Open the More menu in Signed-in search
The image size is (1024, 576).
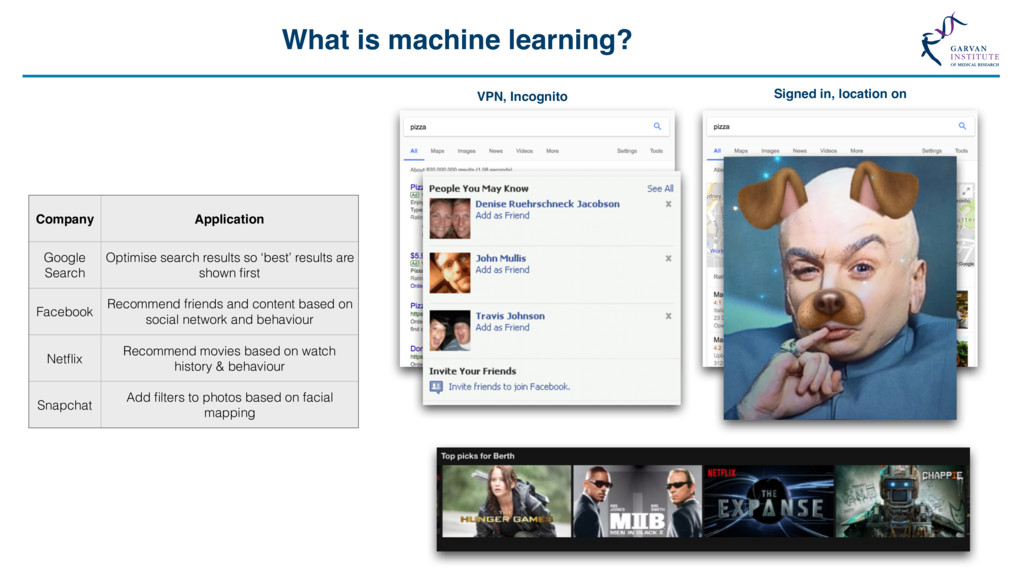pos(857,151)
